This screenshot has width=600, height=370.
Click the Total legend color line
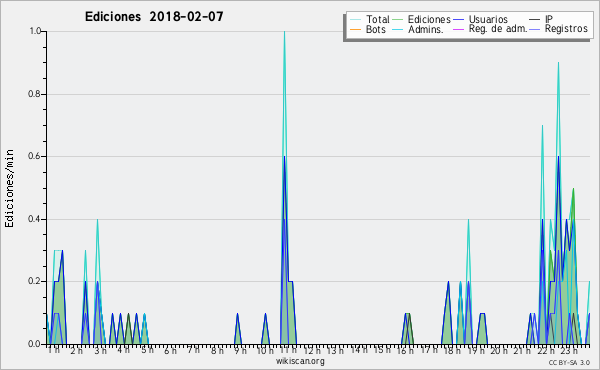[x=355, y=20]
